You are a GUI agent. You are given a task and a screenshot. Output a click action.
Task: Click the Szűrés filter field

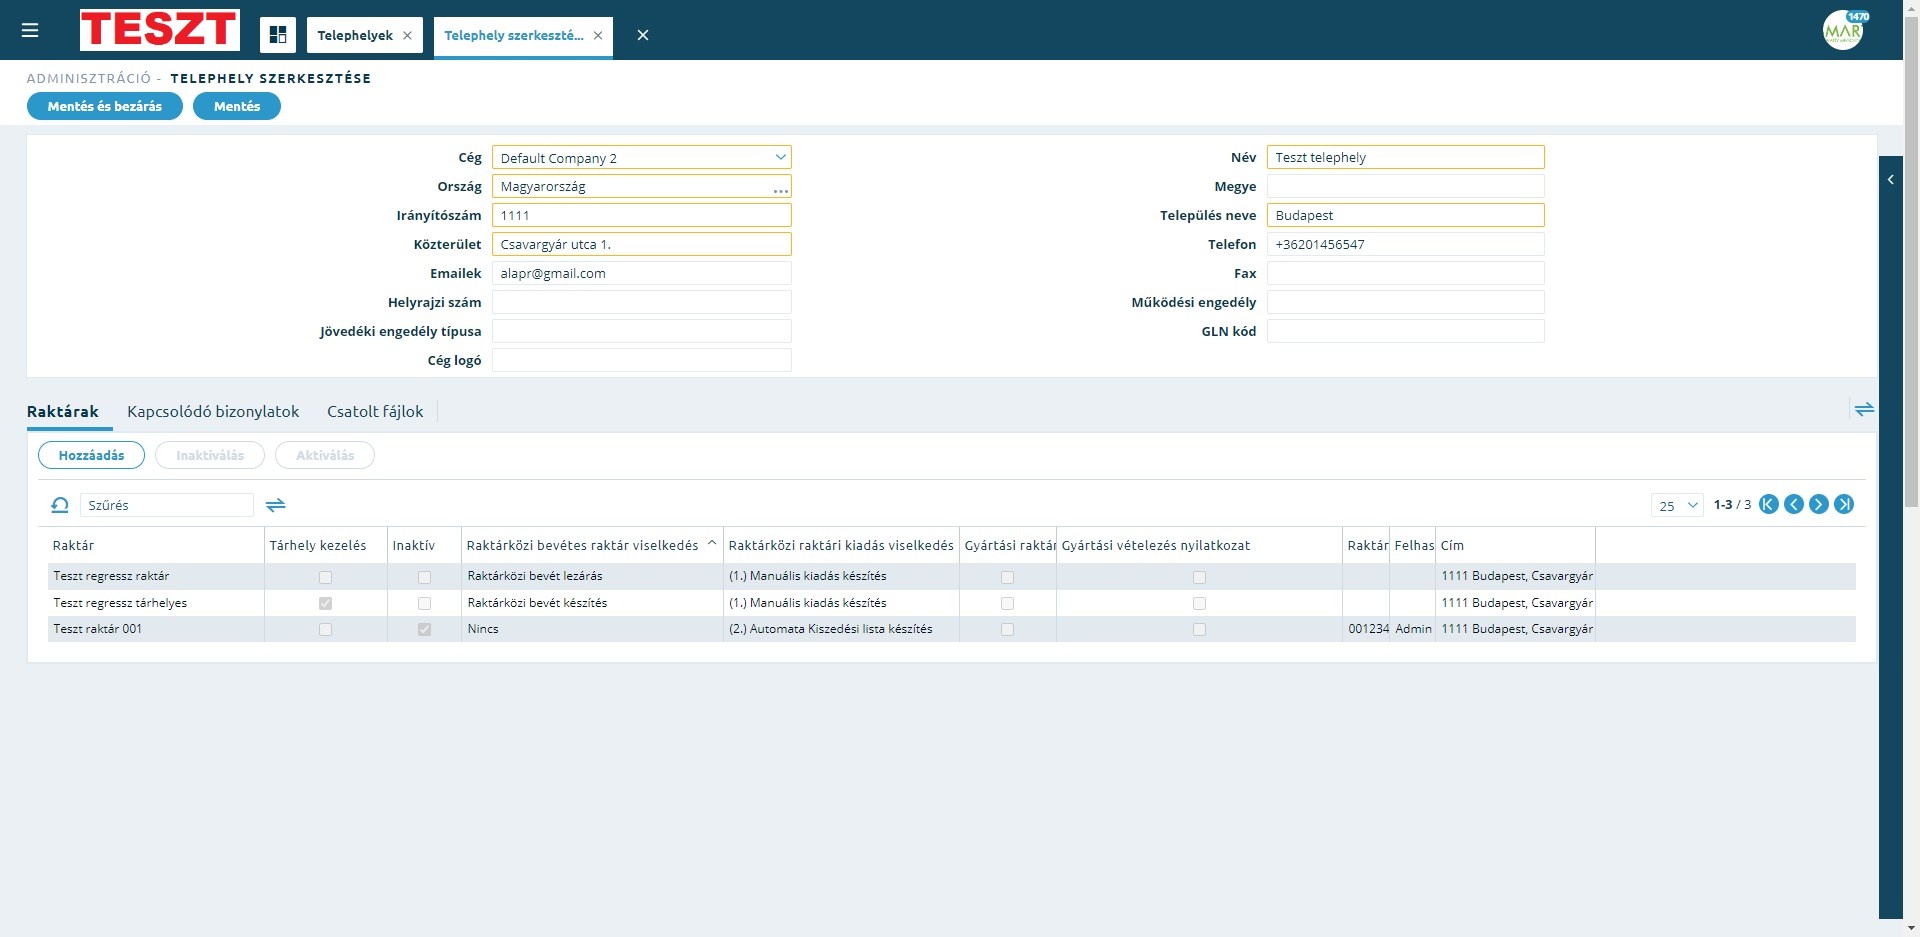[166, 505]
